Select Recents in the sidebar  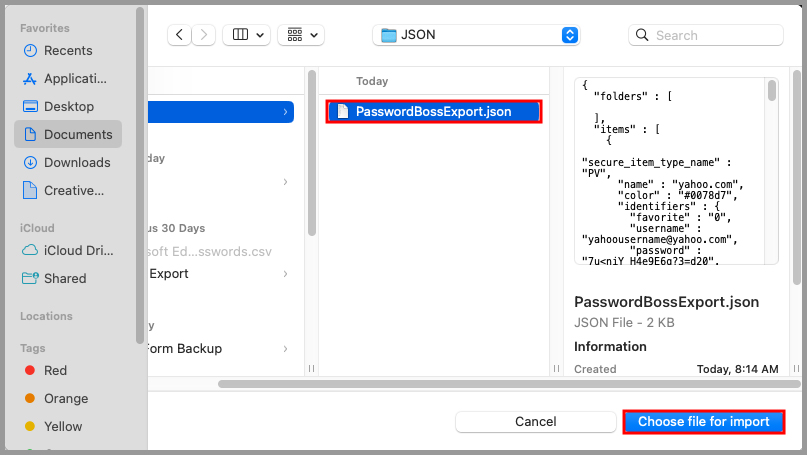pyautogui.click(x=68, y=51)
